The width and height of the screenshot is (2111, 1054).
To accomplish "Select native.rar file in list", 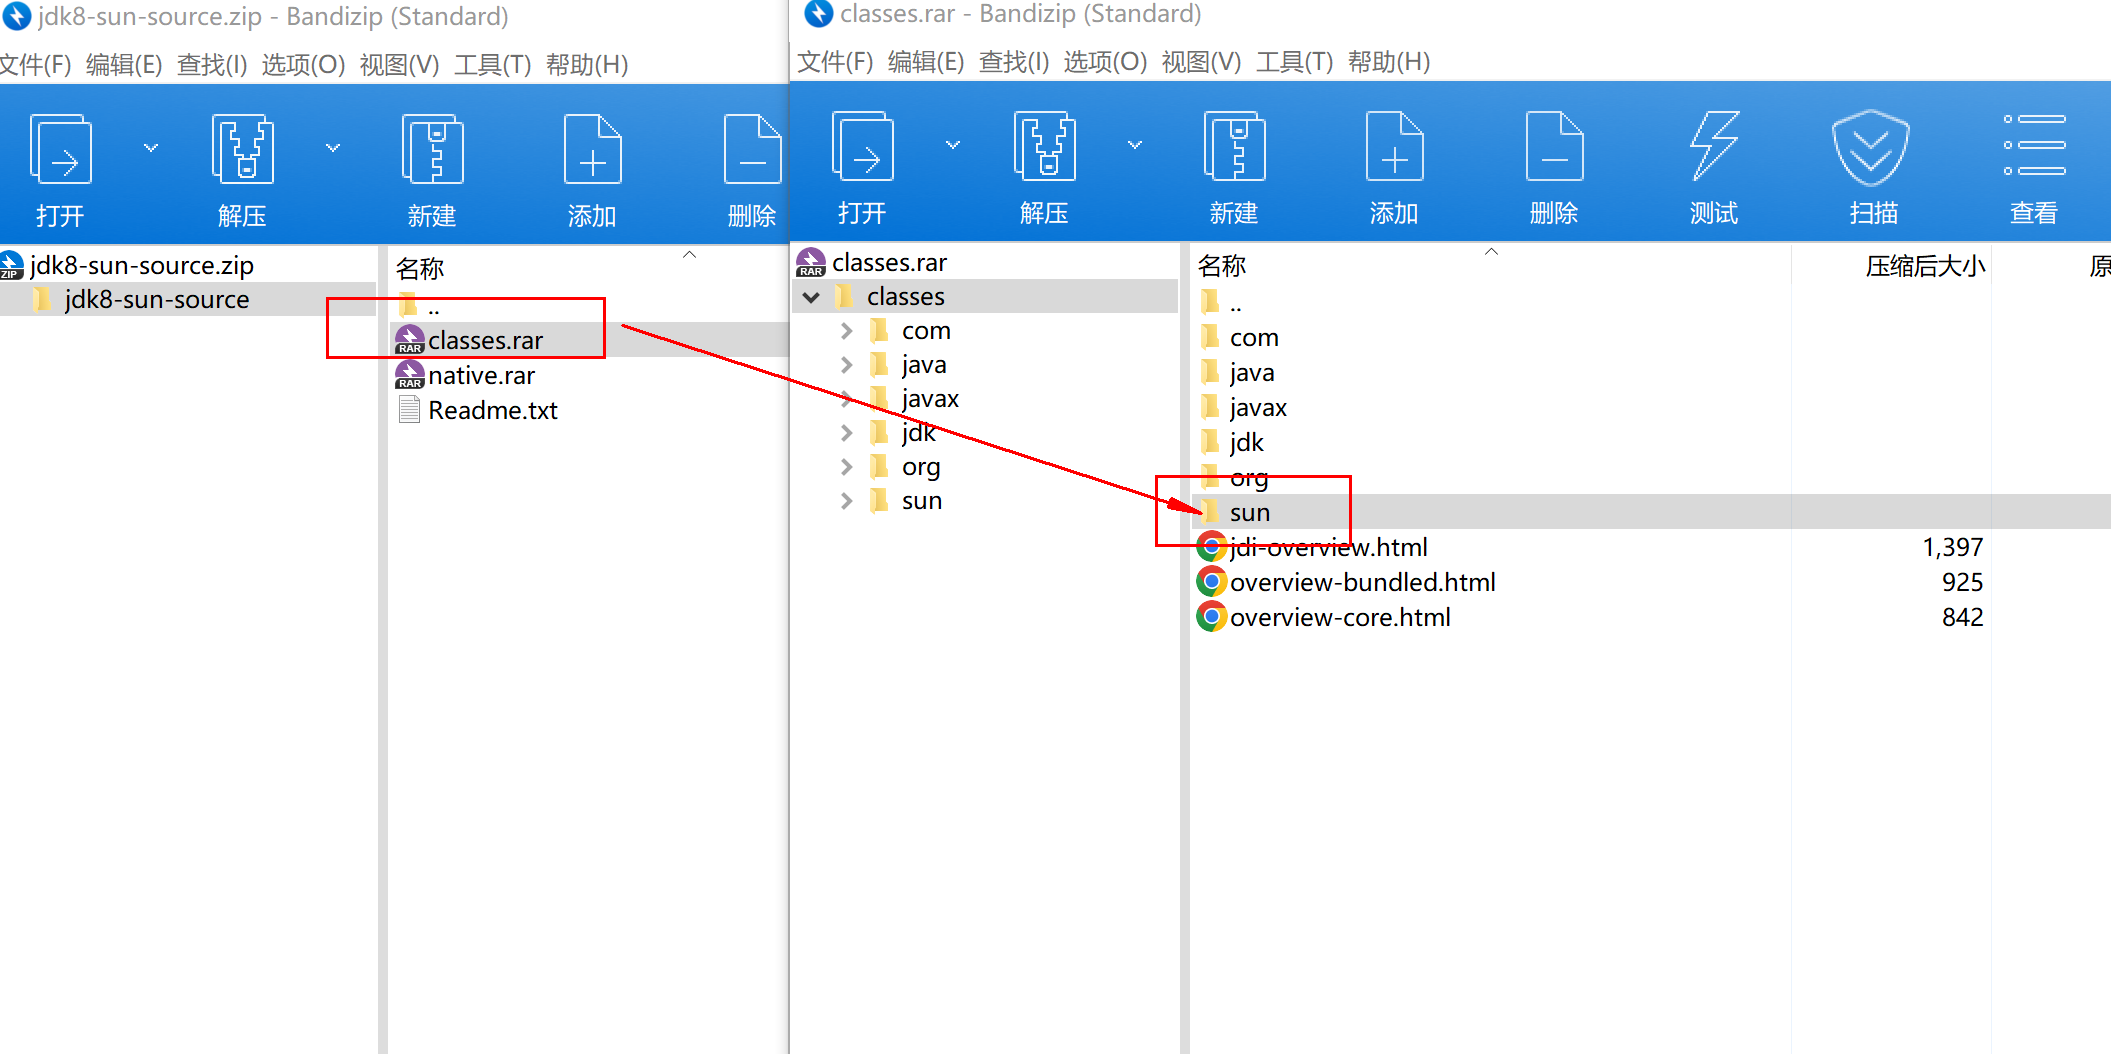I will pyautogui.click(x=481, y=376).
